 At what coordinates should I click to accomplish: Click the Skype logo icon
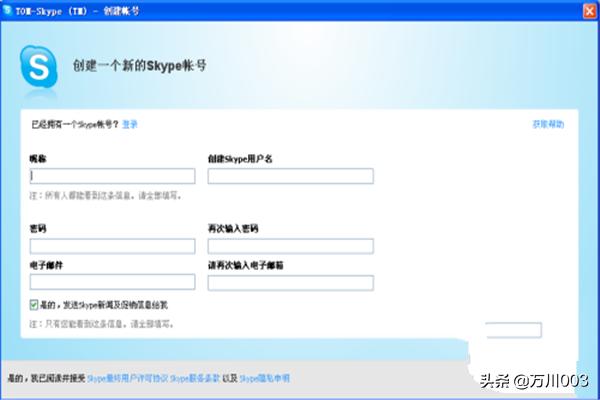[39, 67]
